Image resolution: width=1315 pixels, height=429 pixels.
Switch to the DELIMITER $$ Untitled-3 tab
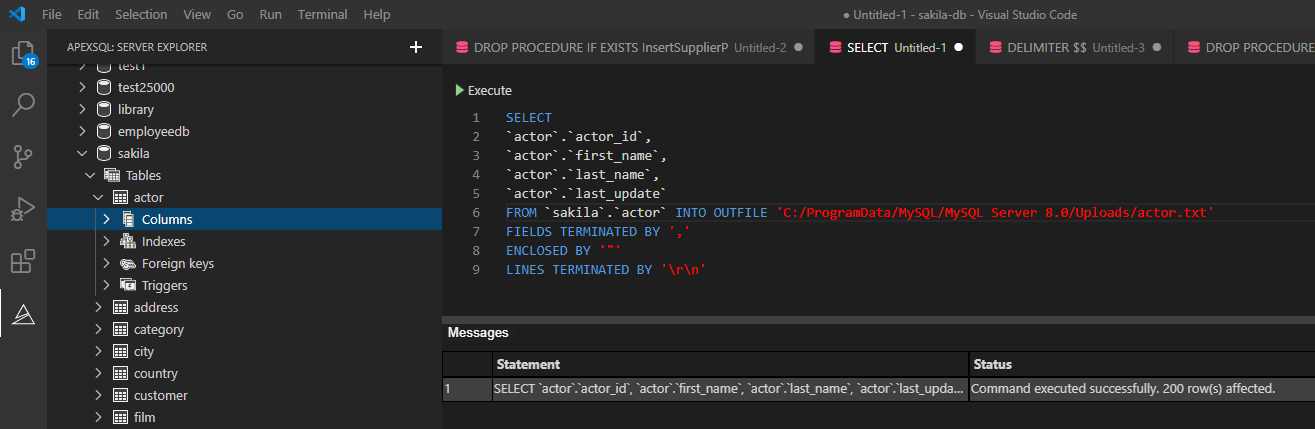point(1066,47)
